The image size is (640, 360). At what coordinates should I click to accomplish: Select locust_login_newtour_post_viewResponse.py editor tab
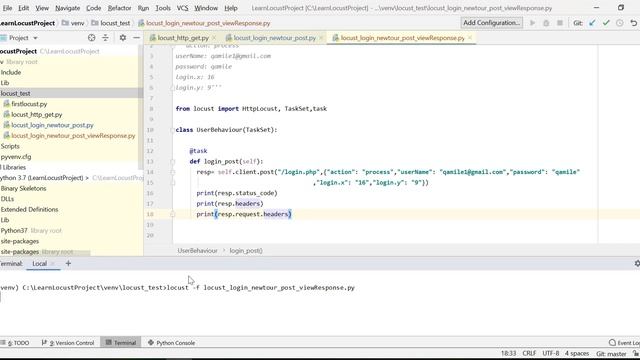pyautogui.click(x=402, y=38)
